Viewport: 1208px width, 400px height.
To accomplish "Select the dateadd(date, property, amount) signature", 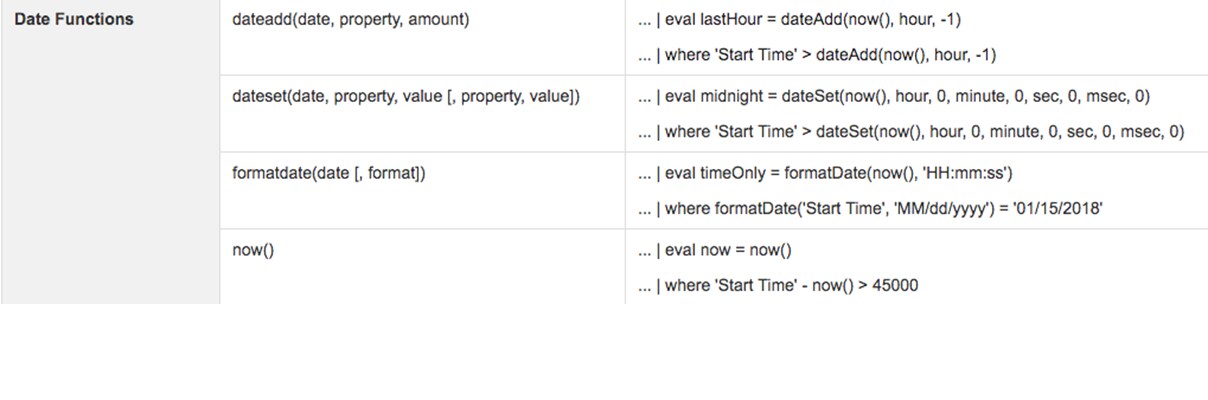I will point(349,19).
